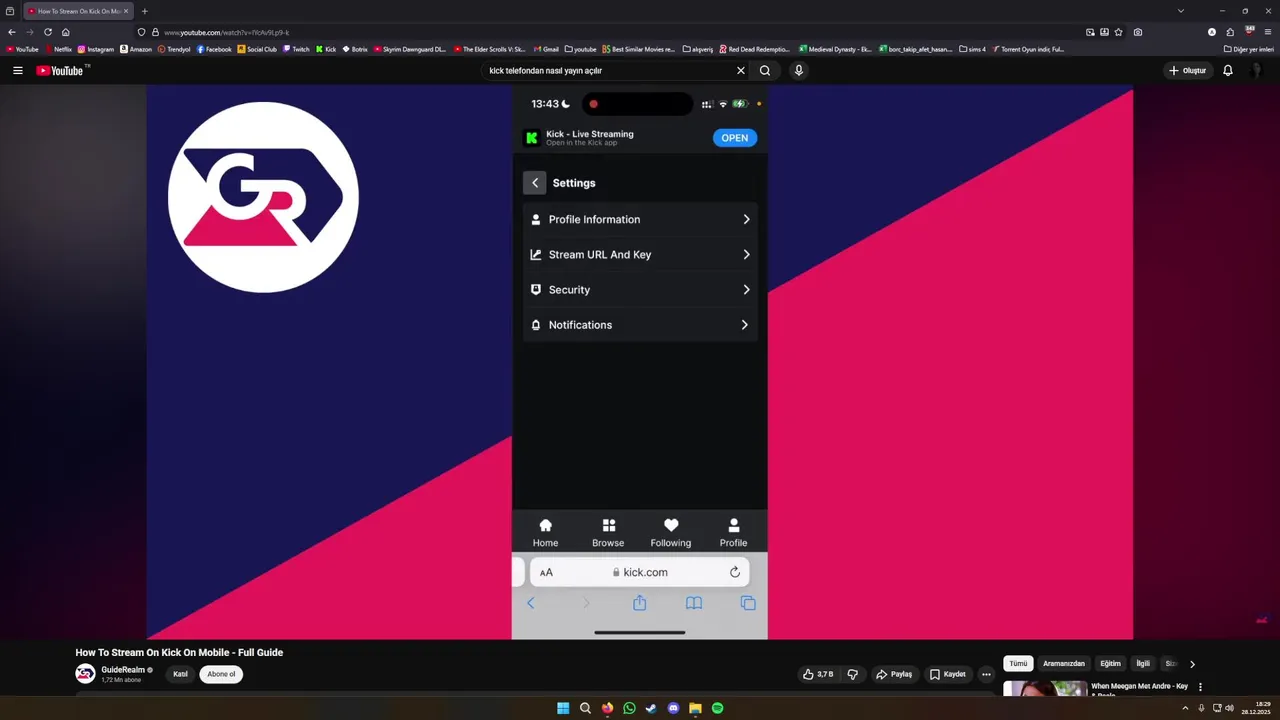Click the Security row chevron in video
The width and height of the screenshot is (1280, 720).
click(746, 290)
